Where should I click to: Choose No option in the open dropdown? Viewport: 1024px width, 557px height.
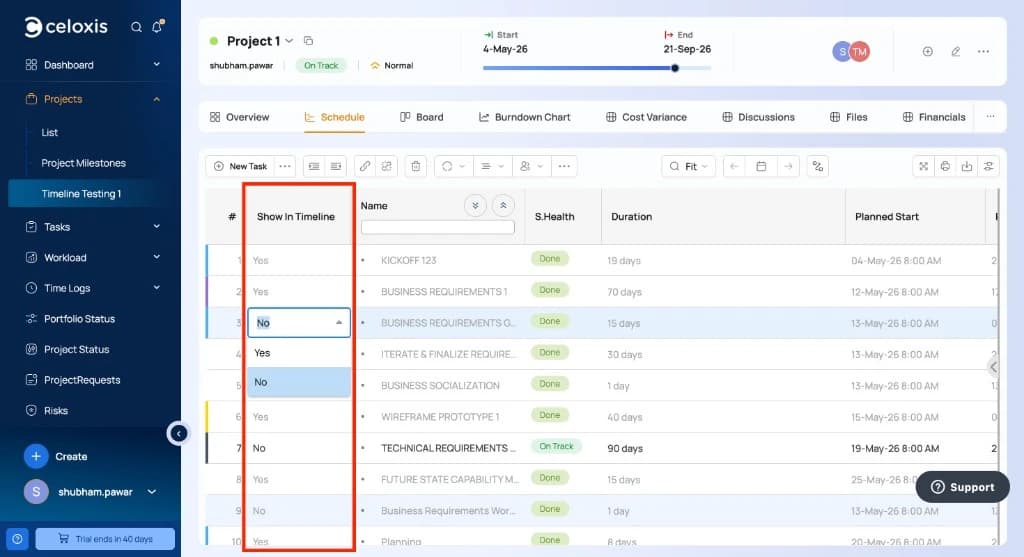[298, 382]
